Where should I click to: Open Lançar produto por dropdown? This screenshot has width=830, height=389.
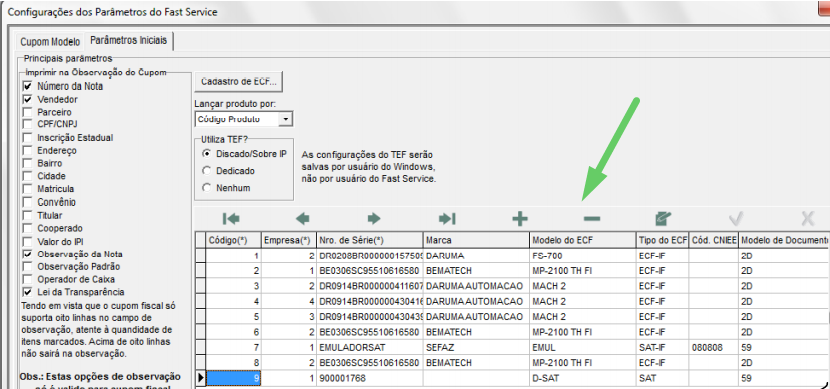pyautogui.click(x=286, y=119)
